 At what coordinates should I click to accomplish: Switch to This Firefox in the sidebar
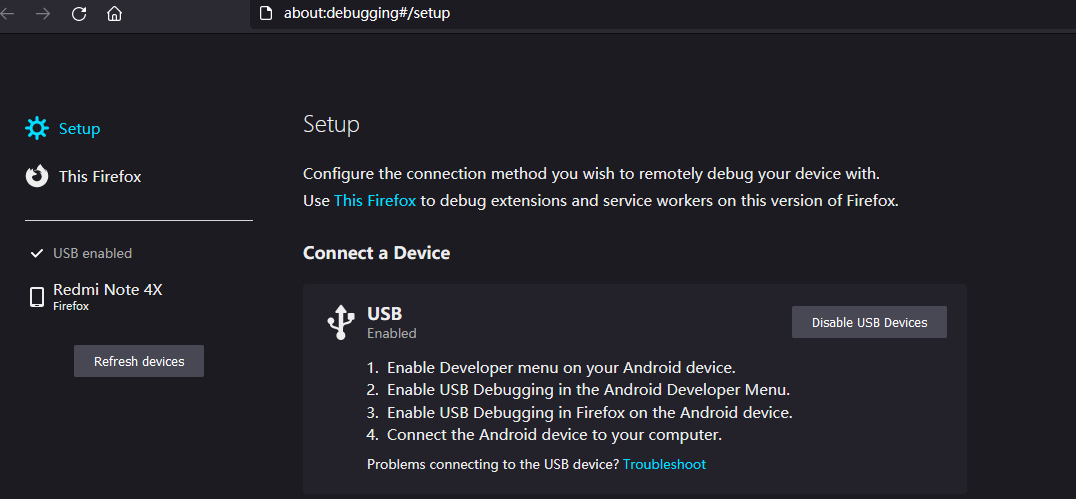(100, 177)
